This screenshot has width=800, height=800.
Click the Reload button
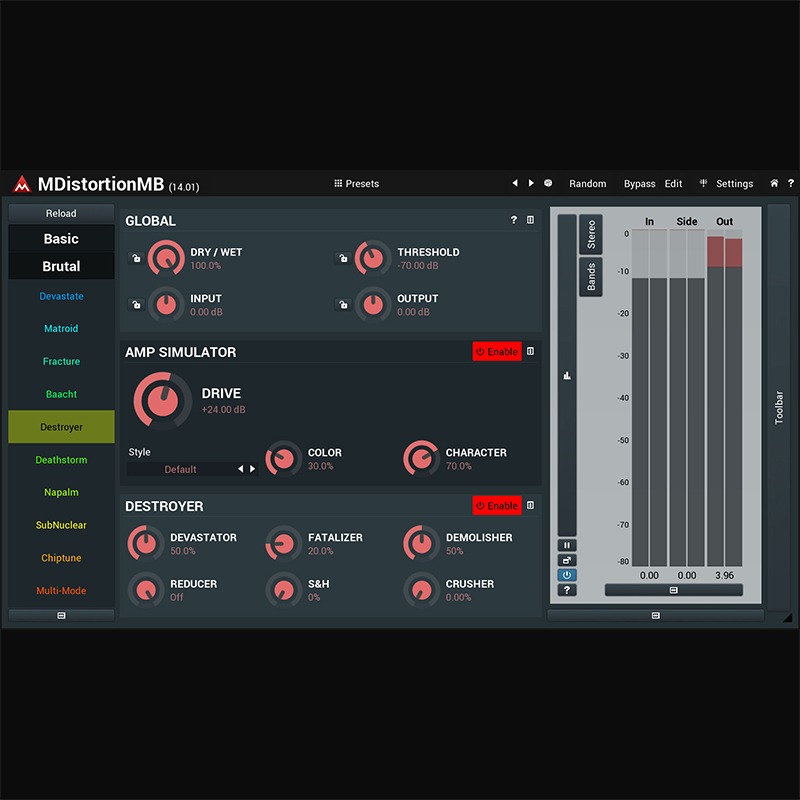coord(61,213)
